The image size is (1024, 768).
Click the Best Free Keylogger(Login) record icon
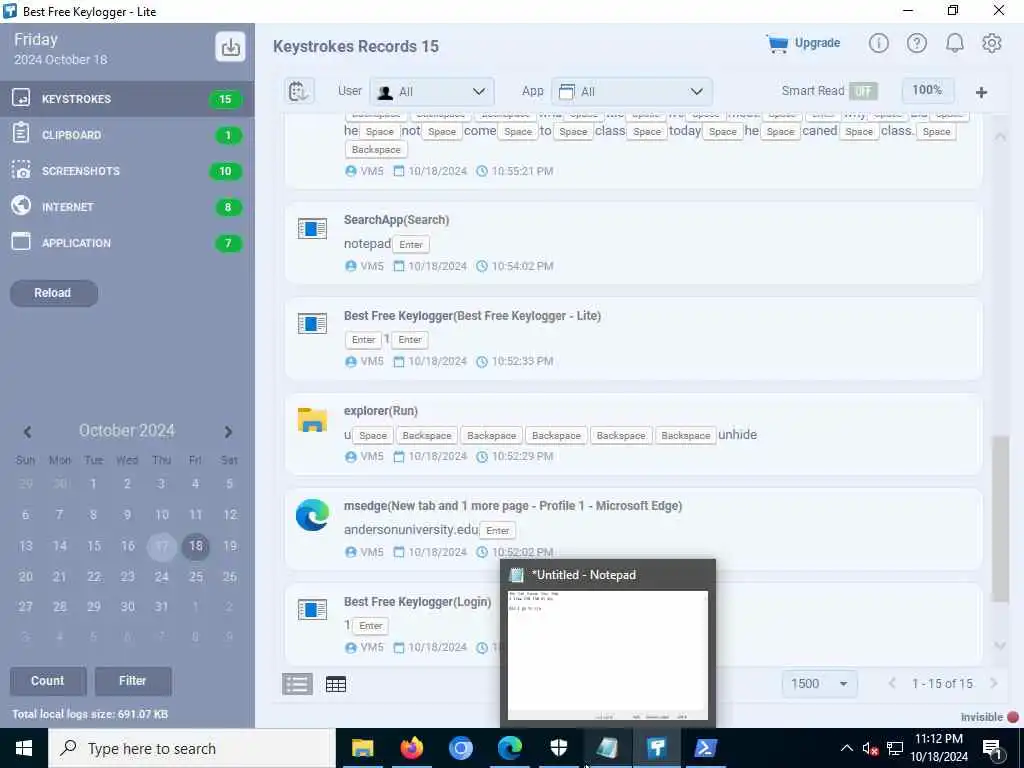tap(312, 609)
